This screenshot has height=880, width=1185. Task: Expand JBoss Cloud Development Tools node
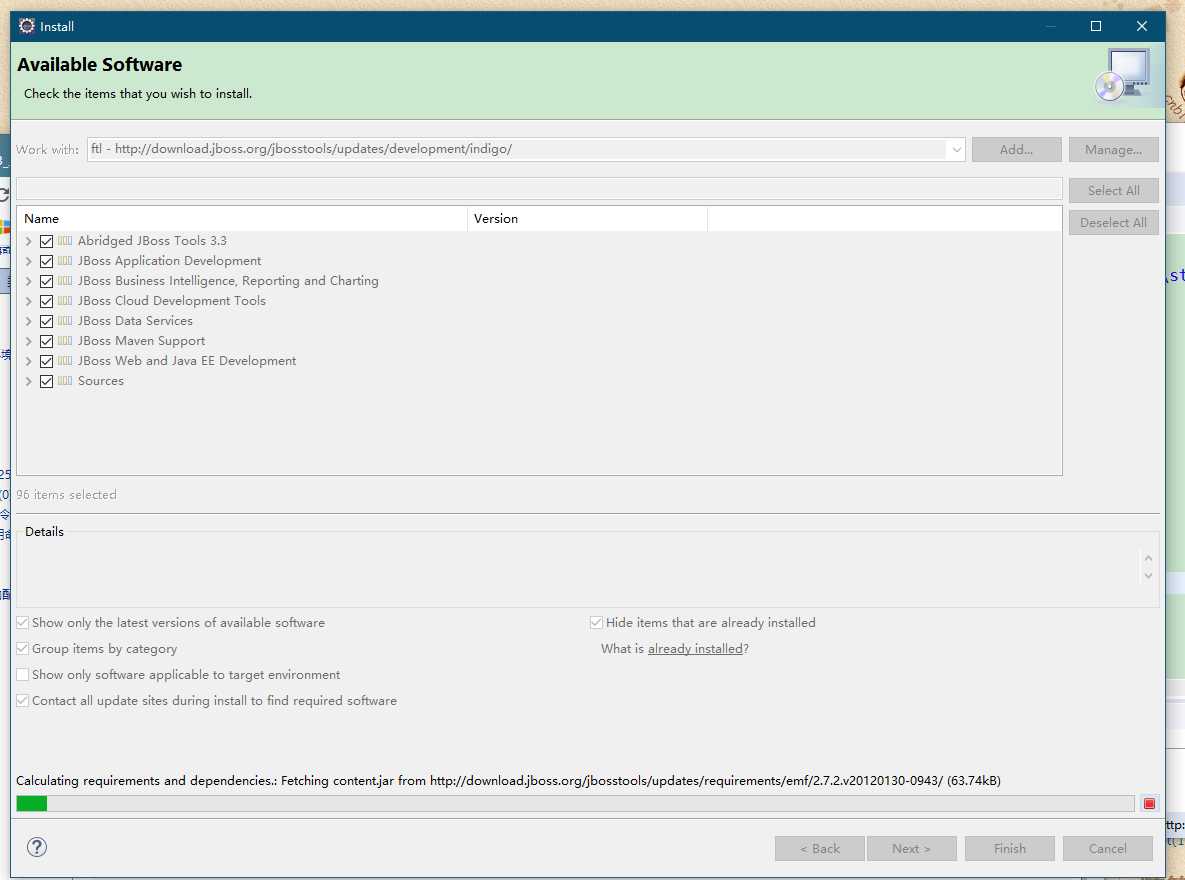(x=29, y=301)
